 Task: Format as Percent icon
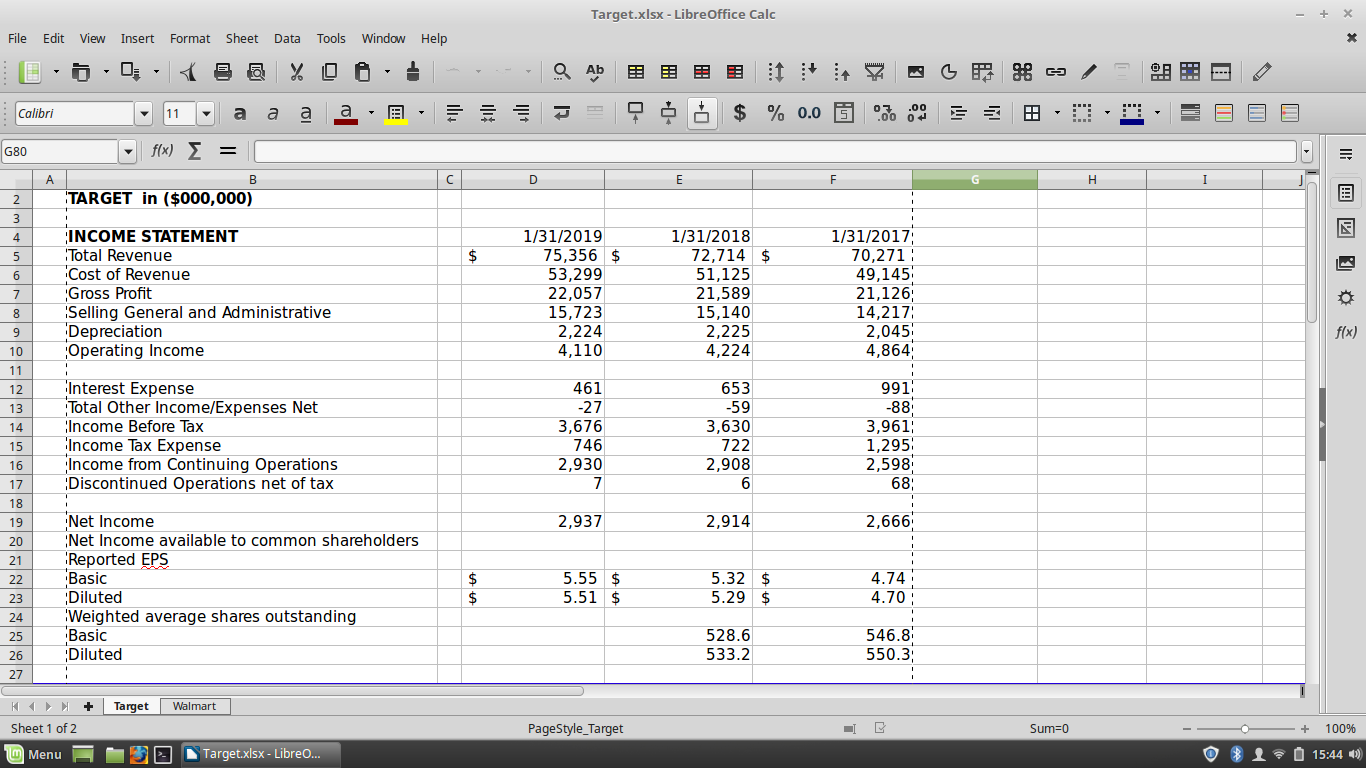point(775,113)
